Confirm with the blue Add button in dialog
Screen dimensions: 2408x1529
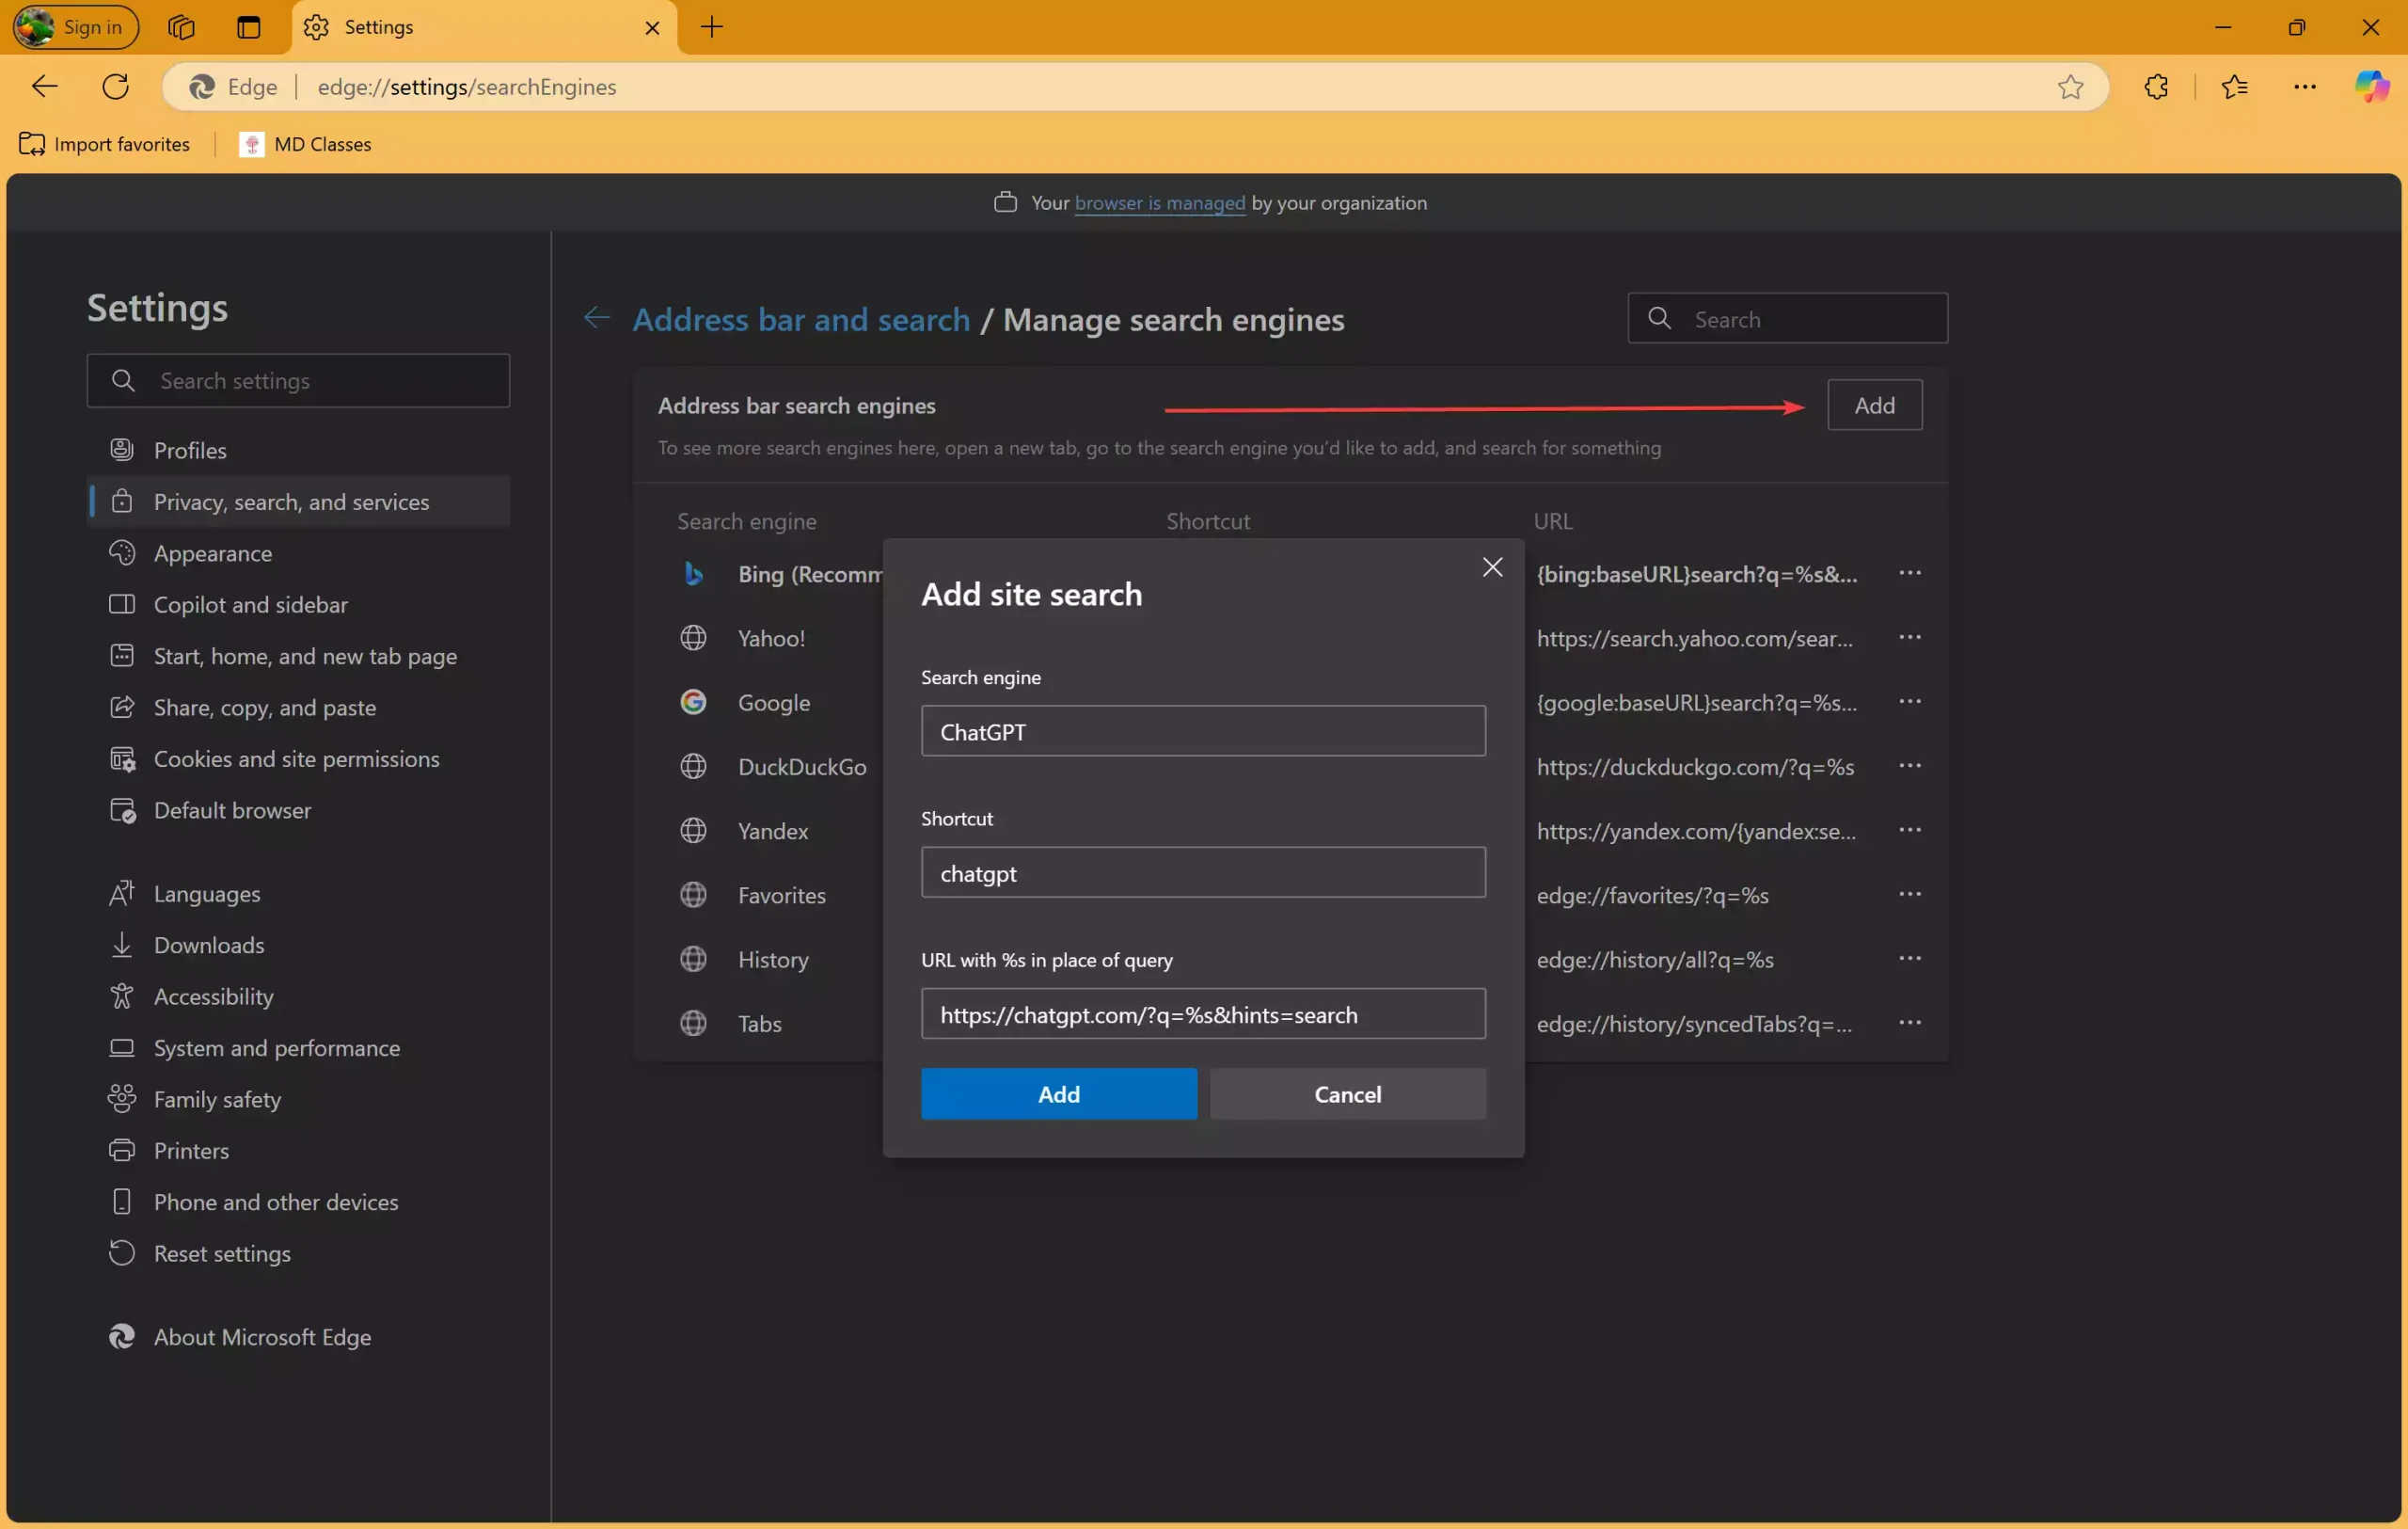1059,1095
